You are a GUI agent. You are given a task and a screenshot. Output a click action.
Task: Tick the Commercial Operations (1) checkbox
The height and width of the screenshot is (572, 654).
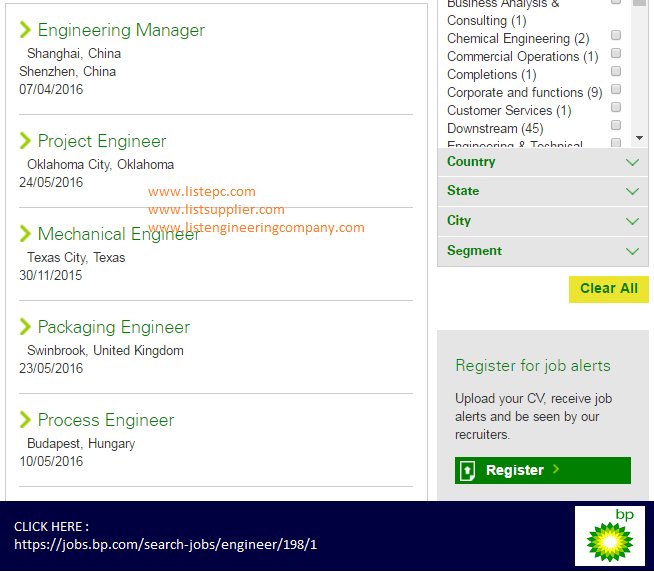[616, 53]
